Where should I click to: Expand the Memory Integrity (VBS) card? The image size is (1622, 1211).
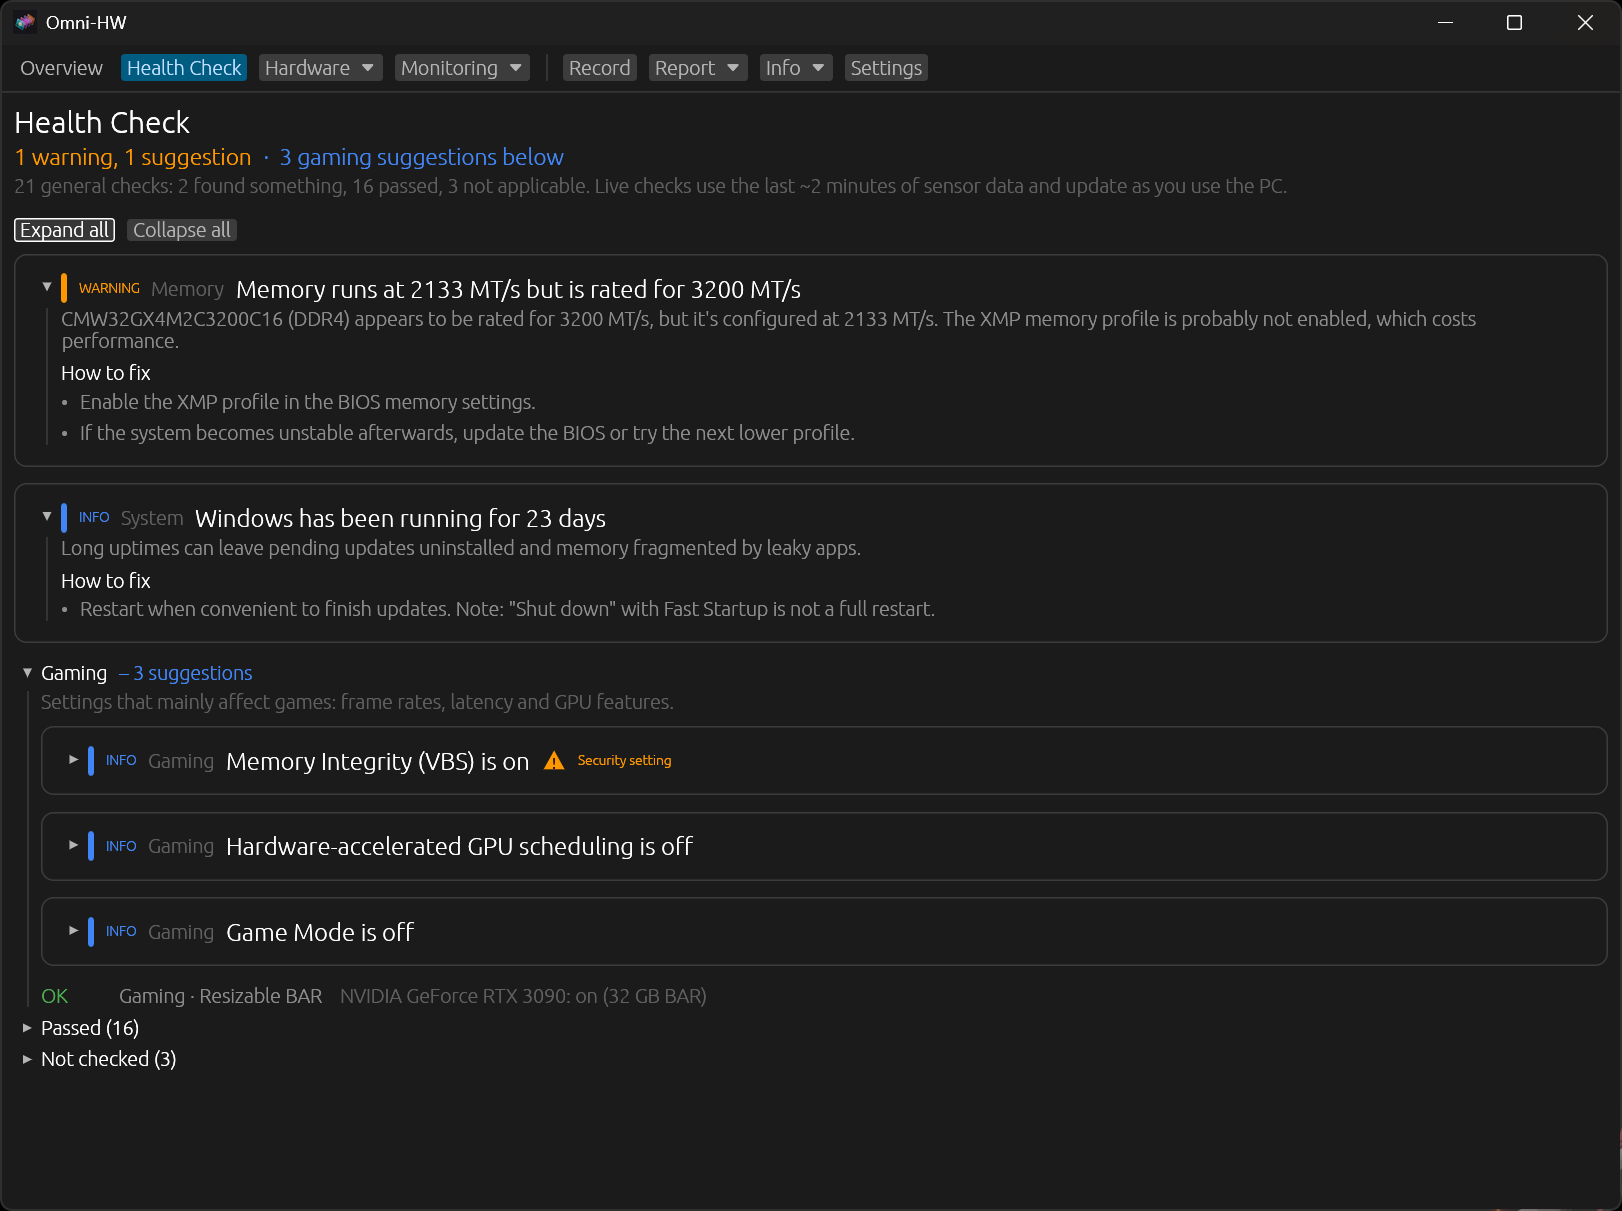click(73, 760)
